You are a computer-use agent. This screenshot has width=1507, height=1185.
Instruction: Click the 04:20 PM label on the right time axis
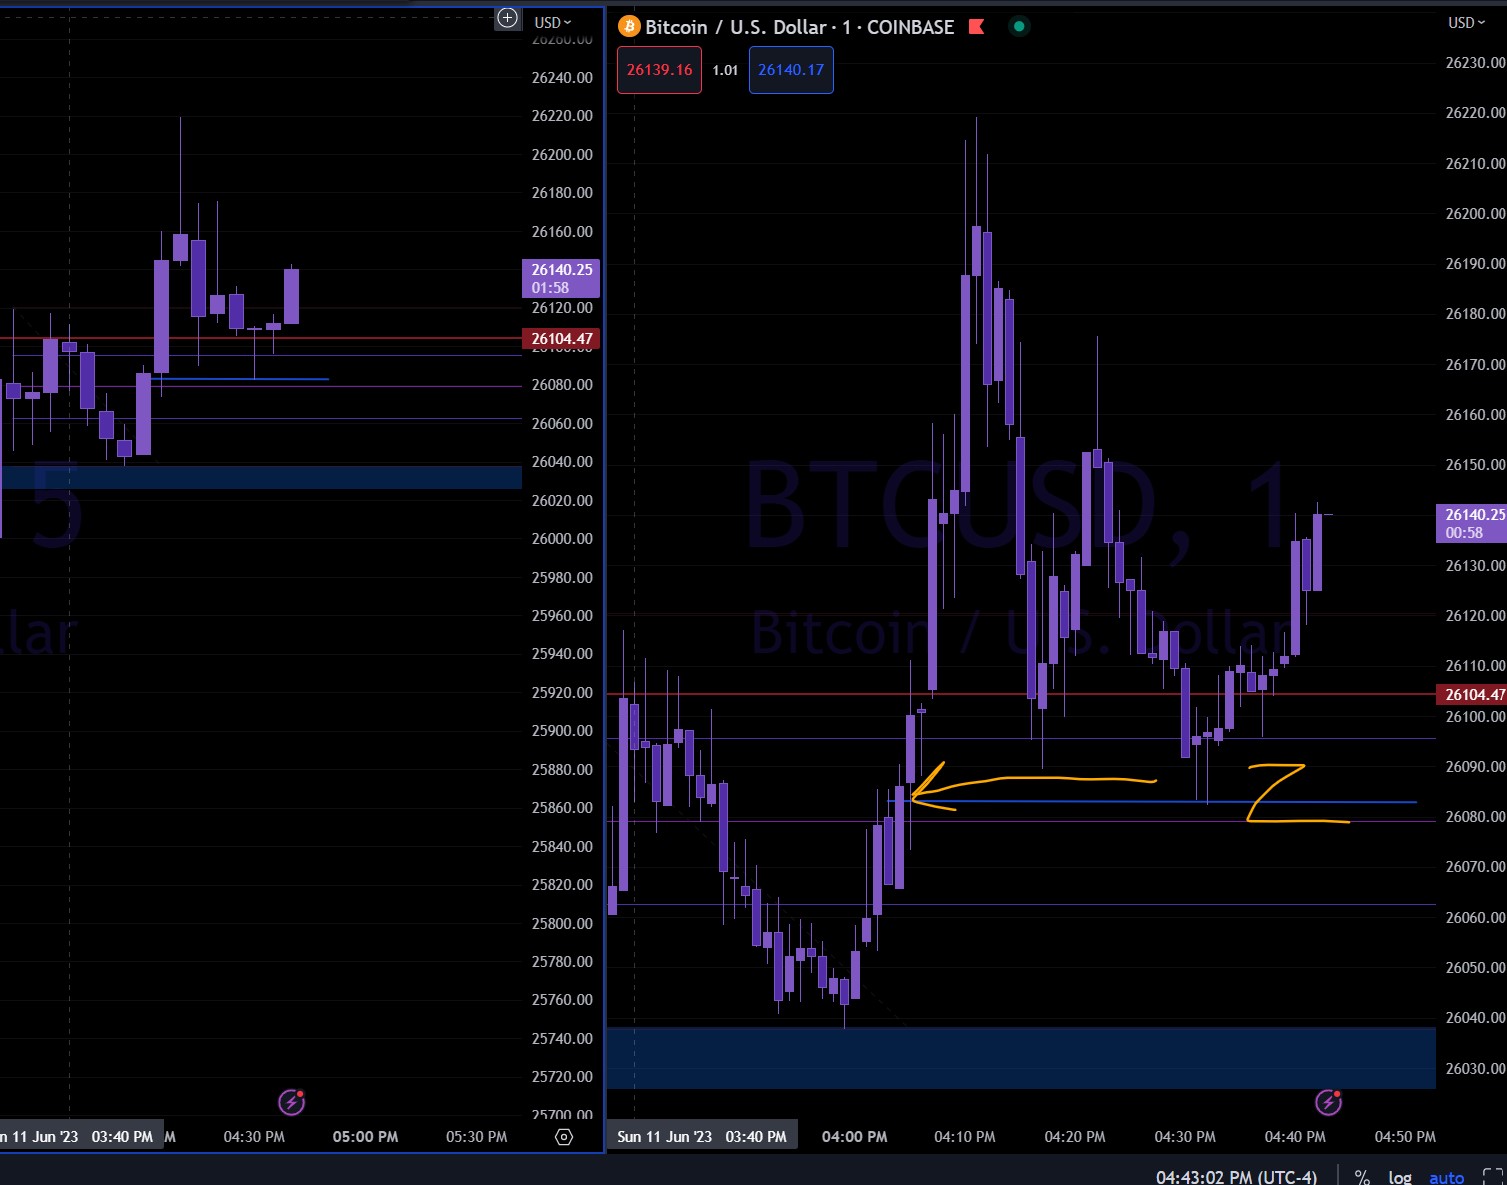pyautogui.click(x=1074, y=1136)
